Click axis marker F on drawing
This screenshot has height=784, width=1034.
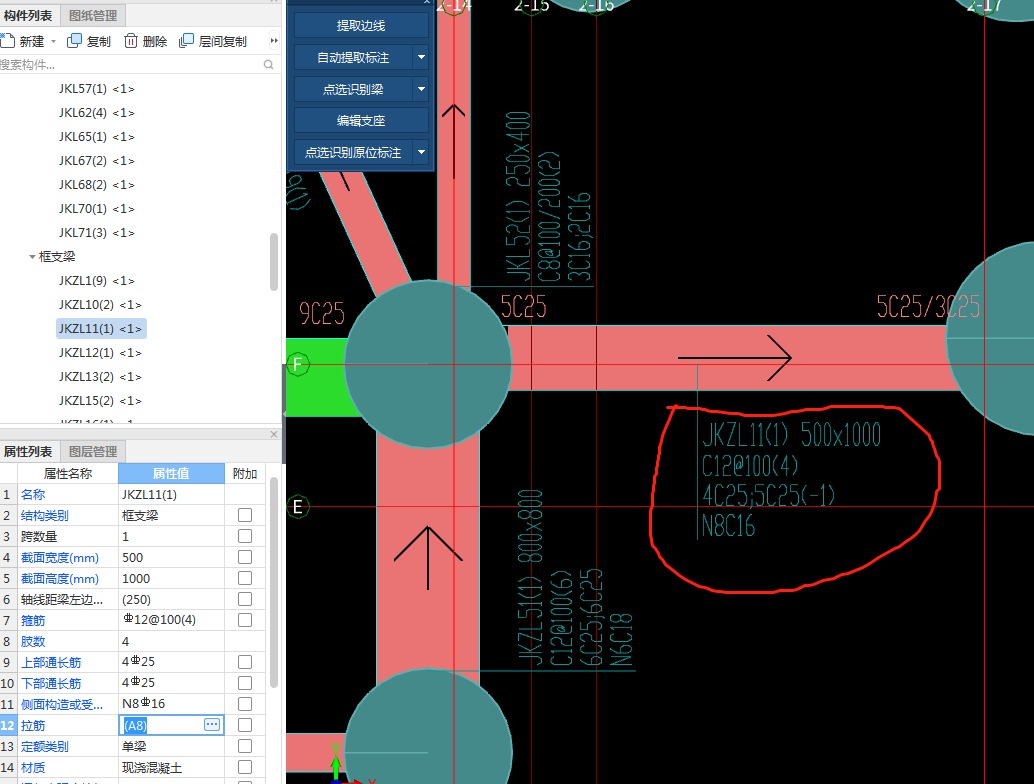tap(298, 364)
